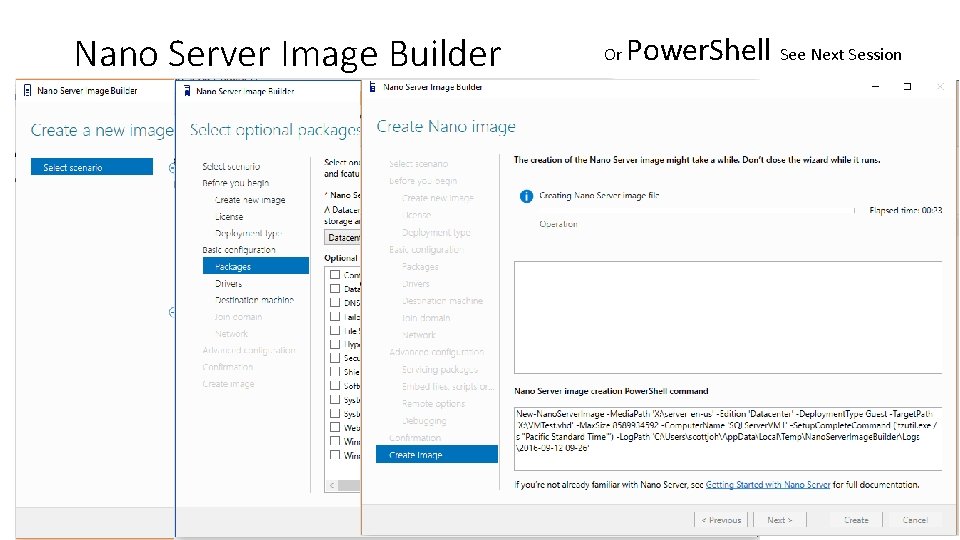960x540 pixels.
Task: Tick the 'Data...' package checkbox in the packages window
Action: [x=335, y=288]
